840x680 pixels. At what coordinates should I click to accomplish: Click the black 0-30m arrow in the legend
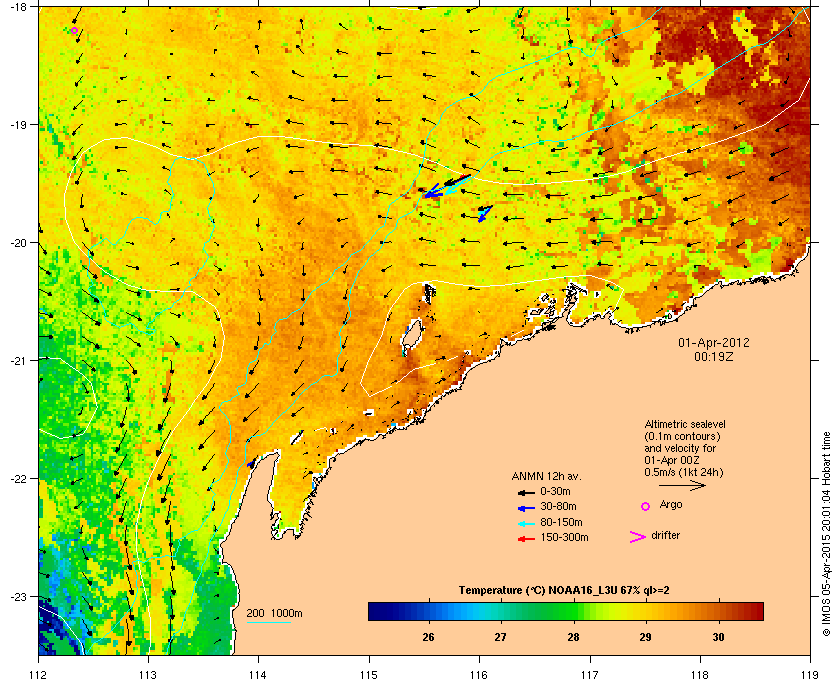(x=526, y=492)
